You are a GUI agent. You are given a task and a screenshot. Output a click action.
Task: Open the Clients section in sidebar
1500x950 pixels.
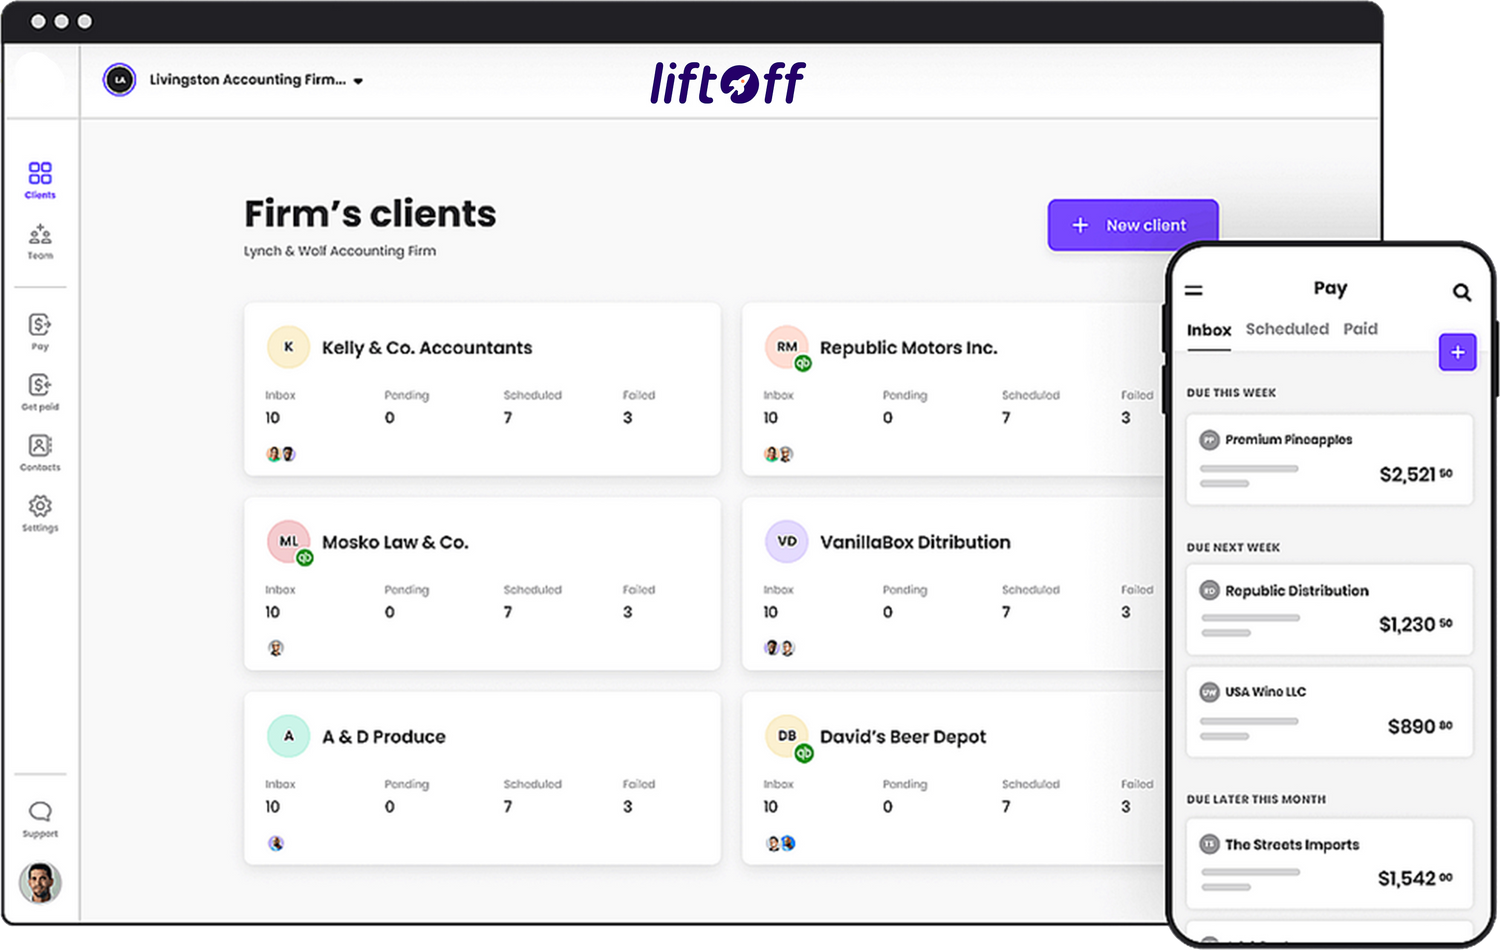pos(40,180)
